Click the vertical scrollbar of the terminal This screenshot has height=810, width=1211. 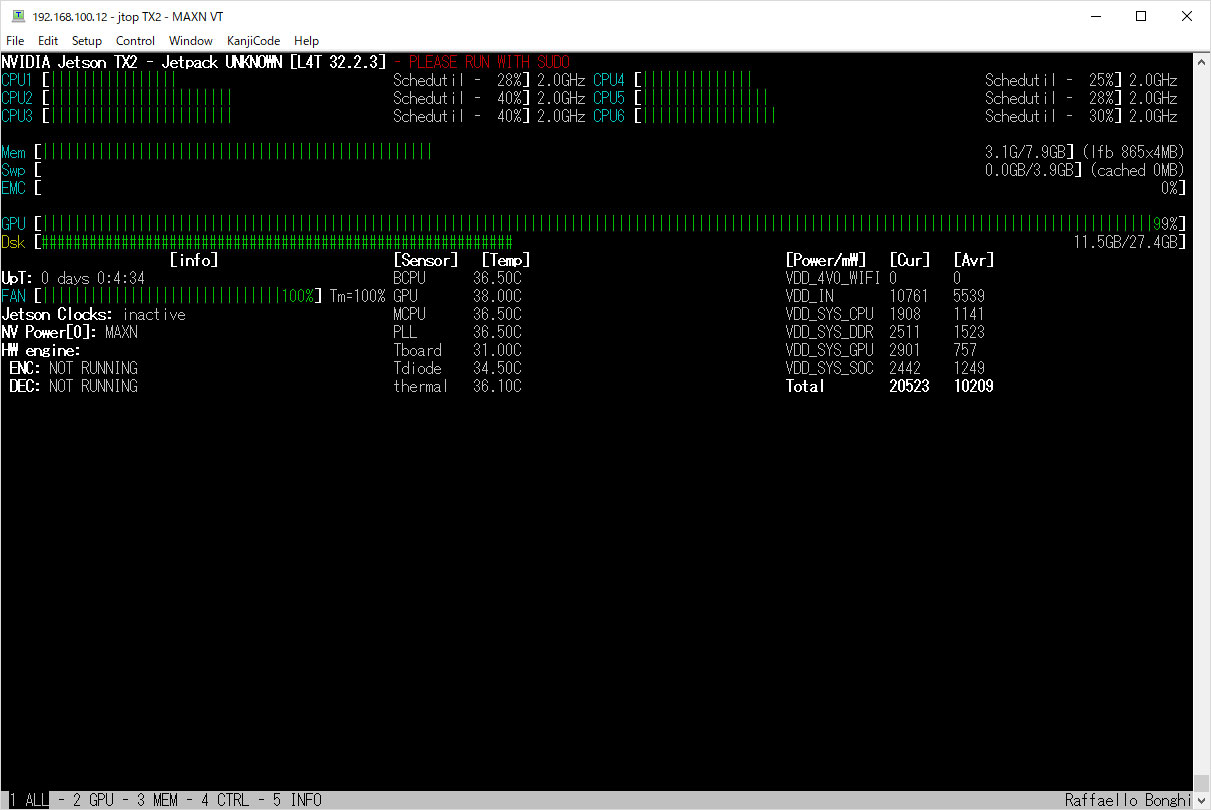(x=1202, y=420)
